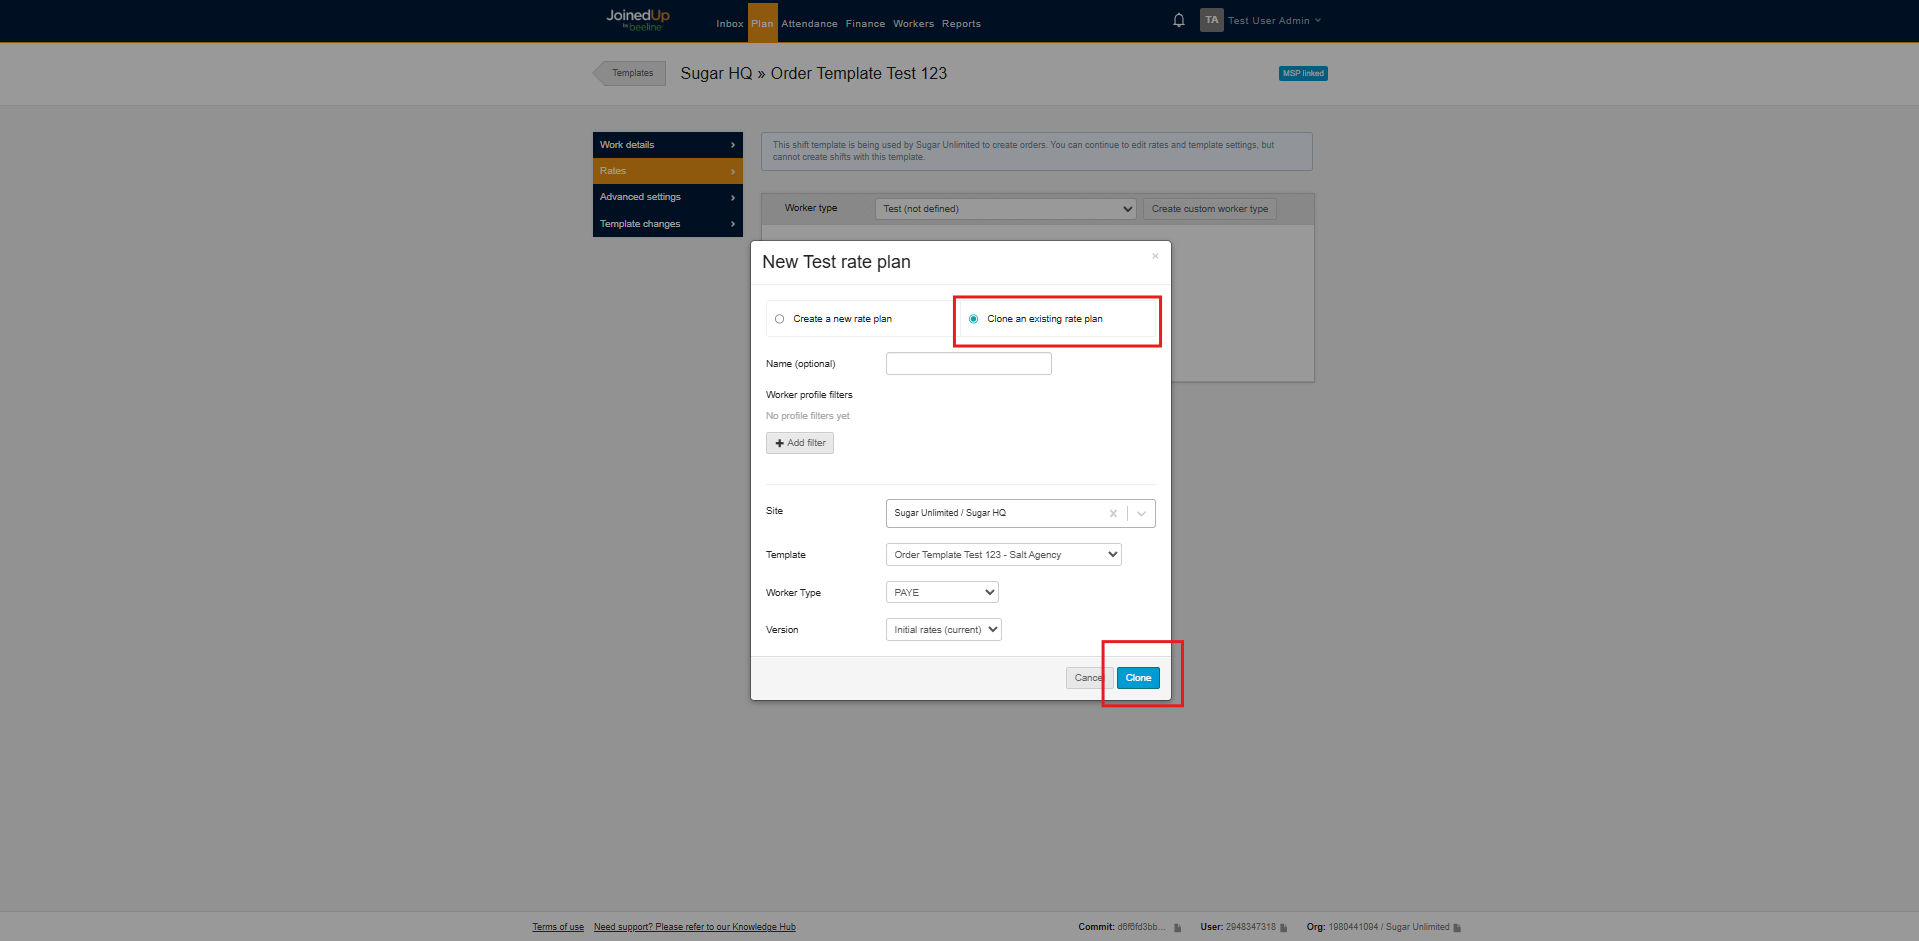Open the Worker Type PAYE dropdown
Screen dimensions: 1919x941
(942, 593)
